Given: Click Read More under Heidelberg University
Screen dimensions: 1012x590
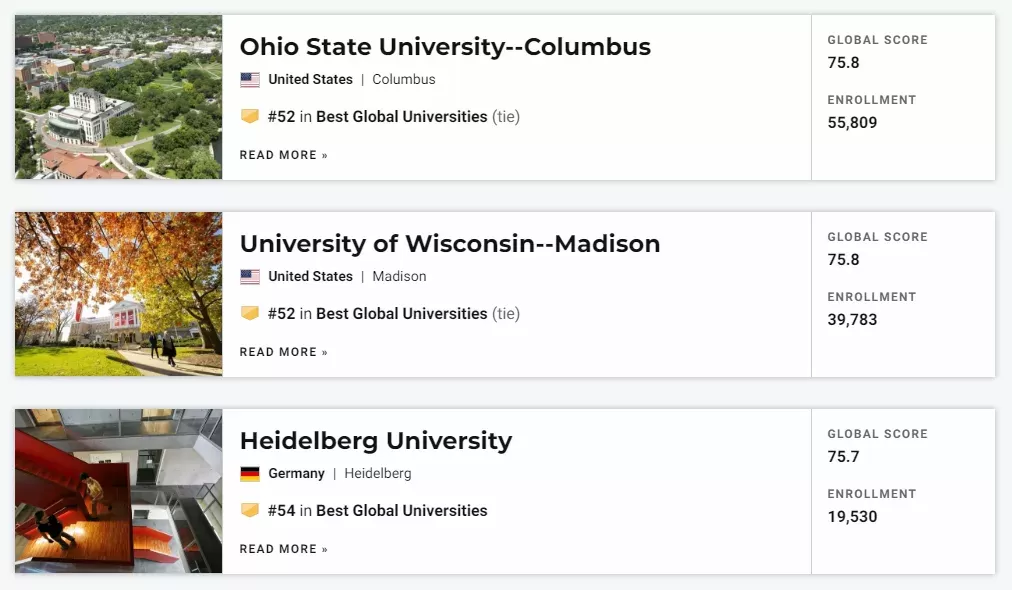Looking at the screenshot, I should point(283,549).
